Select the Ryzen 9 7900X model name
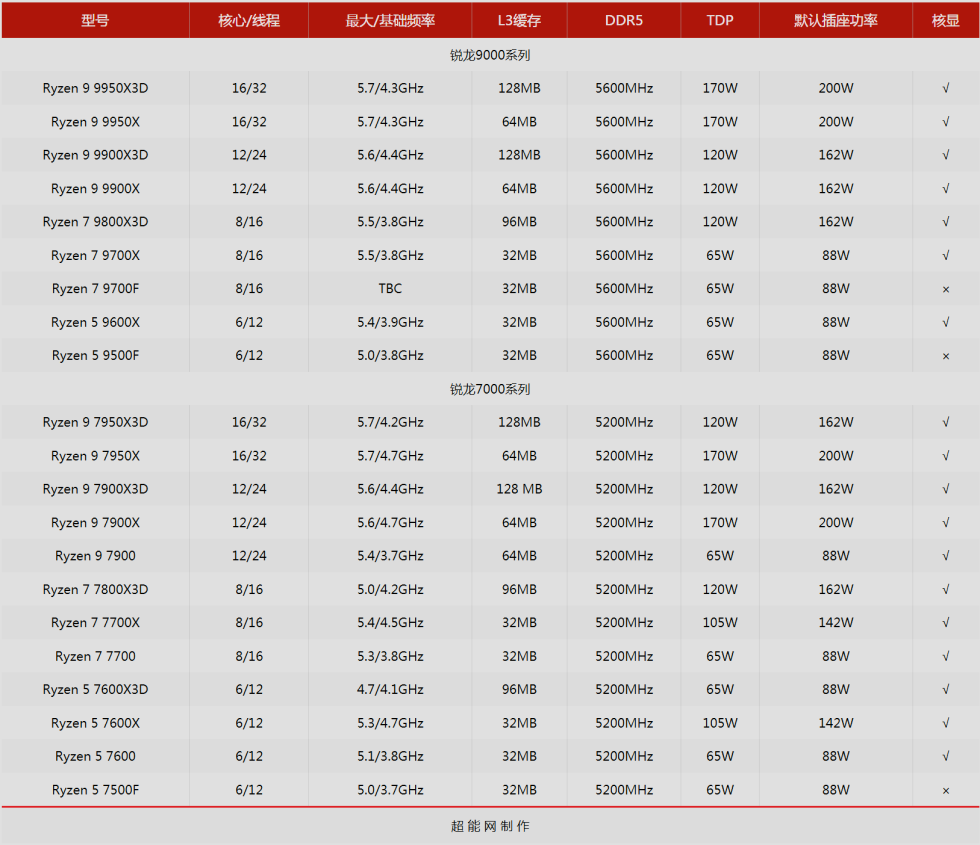This screenshot has height=845, width=980. [x=95, y=523]
